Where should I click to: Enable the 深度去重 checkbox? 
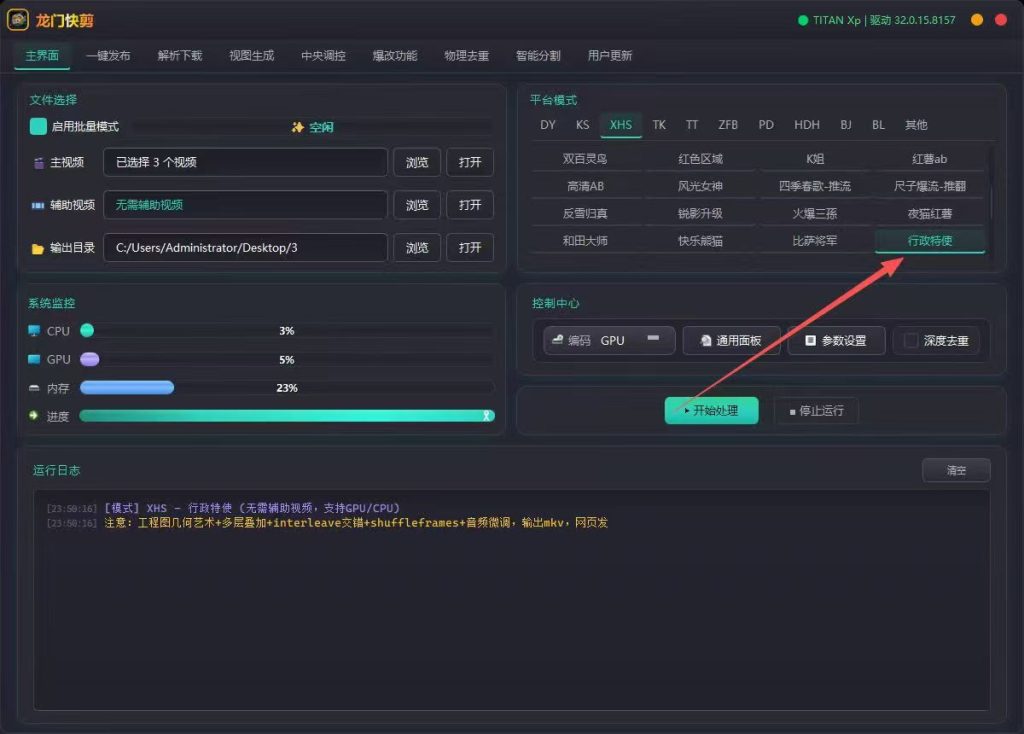point(910,340)
